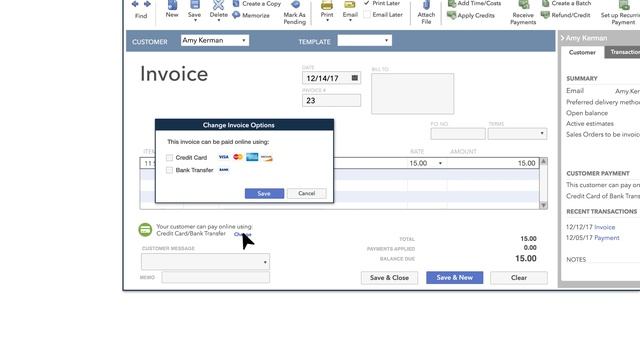Click Cancel in Change Invoice Options

(x=307, y=193)
